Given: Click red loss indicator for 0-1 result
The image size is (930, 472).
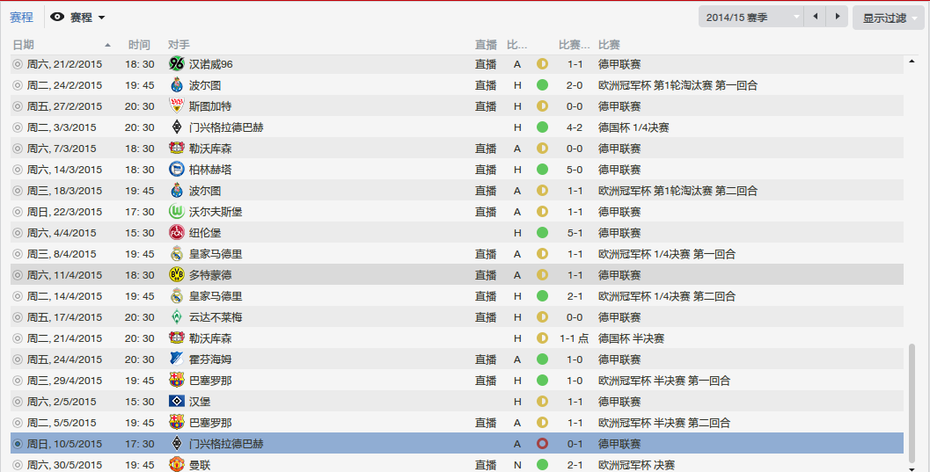Looking at the screenshot, I should coord(542,444).
